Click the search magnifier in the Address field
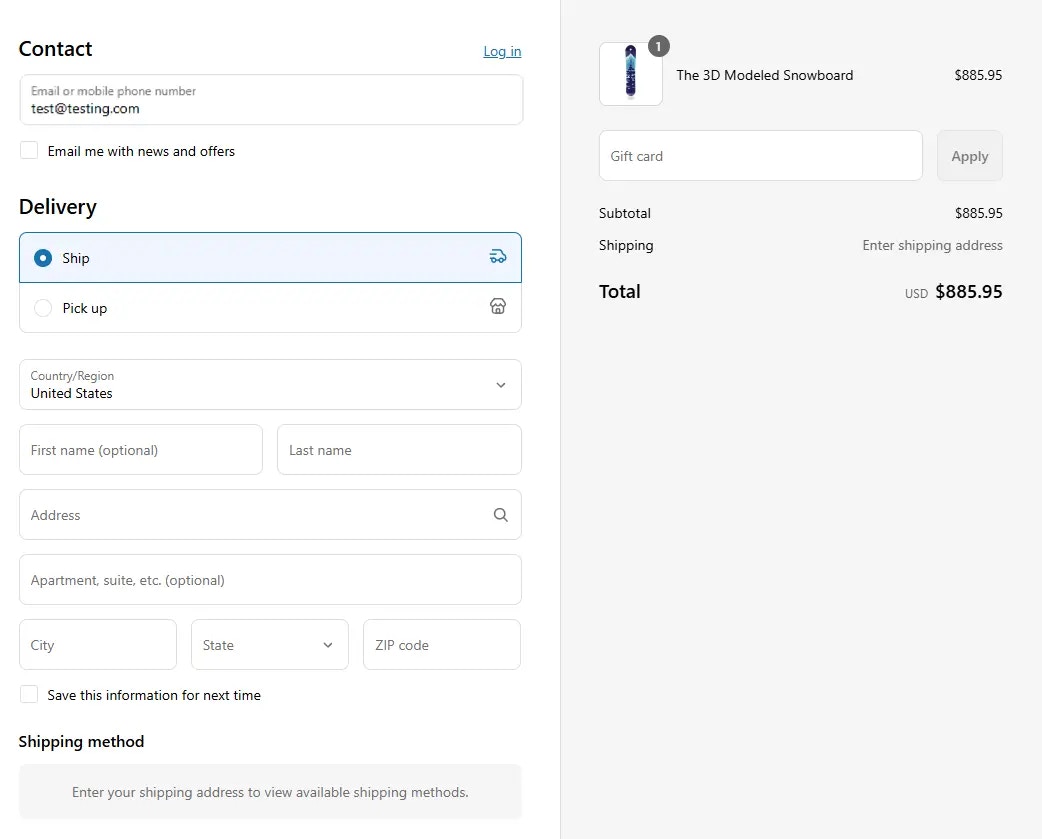Screen dimensions: 1042x839 pos(500,515)
